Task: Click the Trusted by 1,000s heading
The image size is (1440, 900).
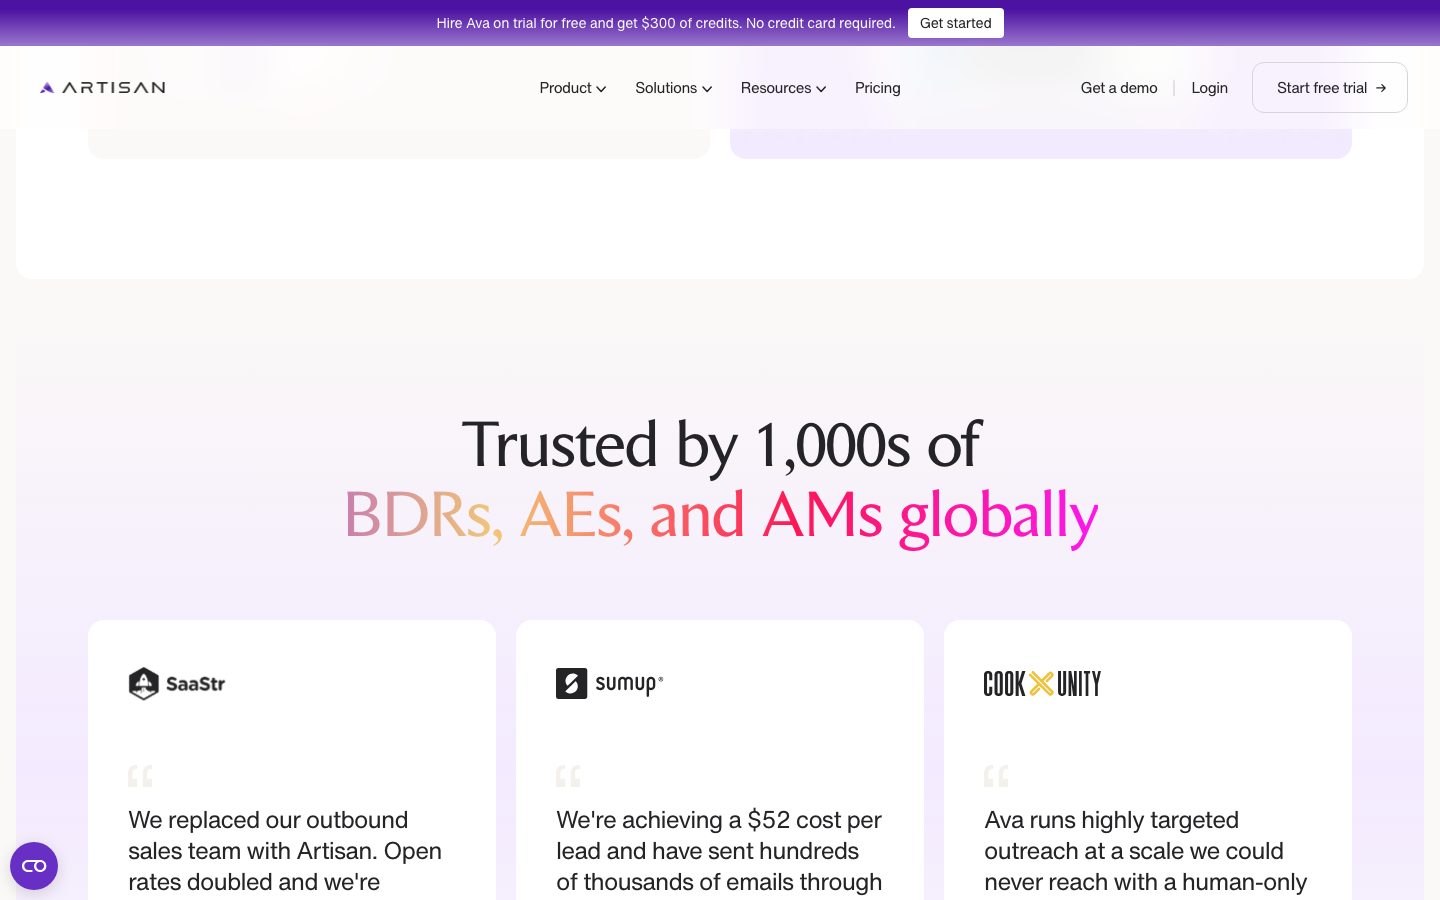Action: 721,480
